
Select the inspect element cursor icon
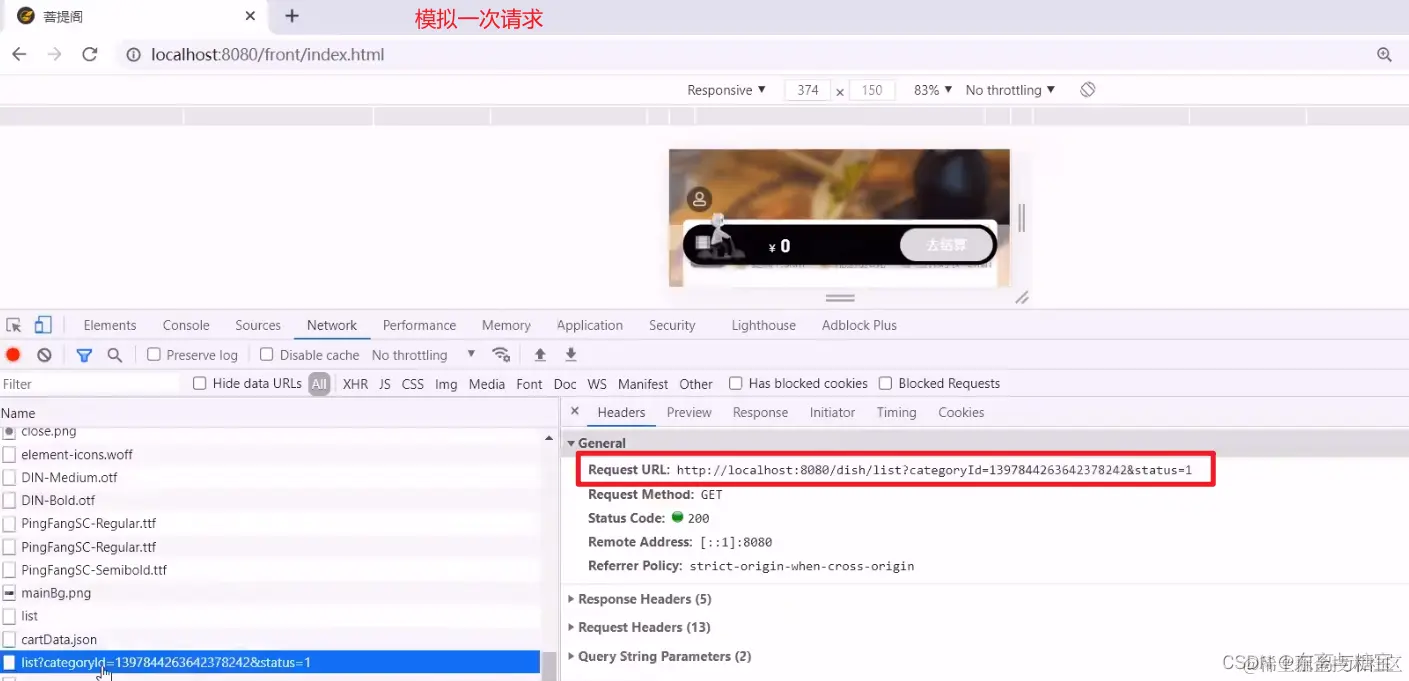(15, 324)
